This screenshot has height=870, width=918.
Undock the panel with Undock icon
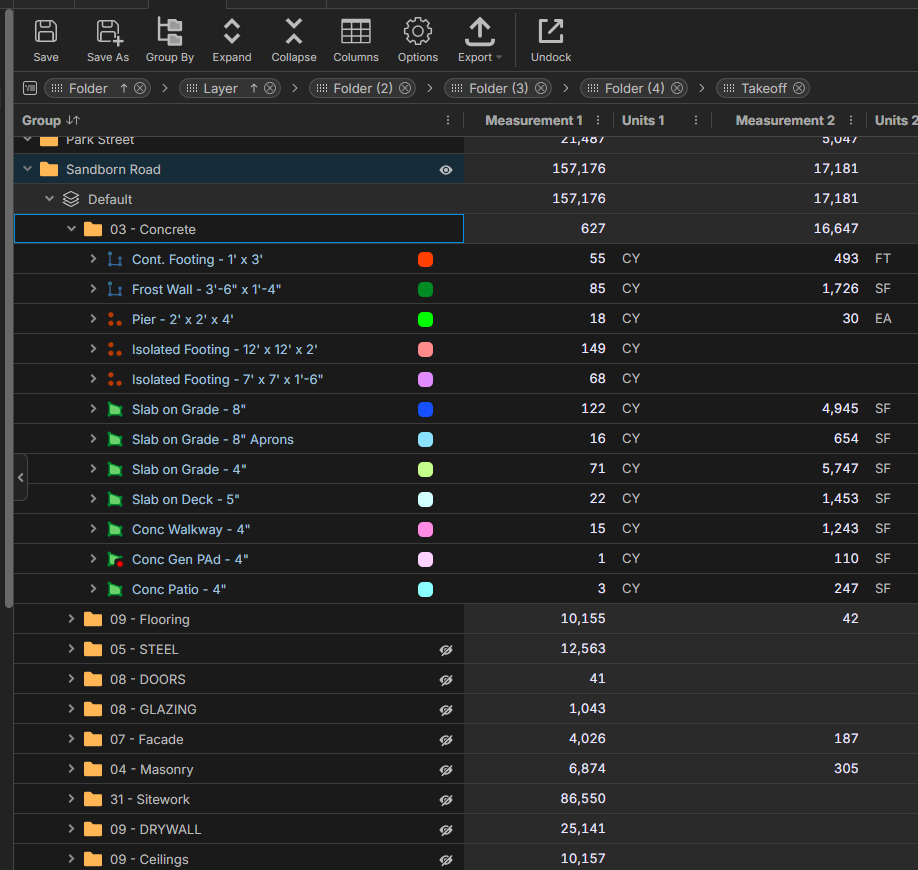click(x=551, y=32)
